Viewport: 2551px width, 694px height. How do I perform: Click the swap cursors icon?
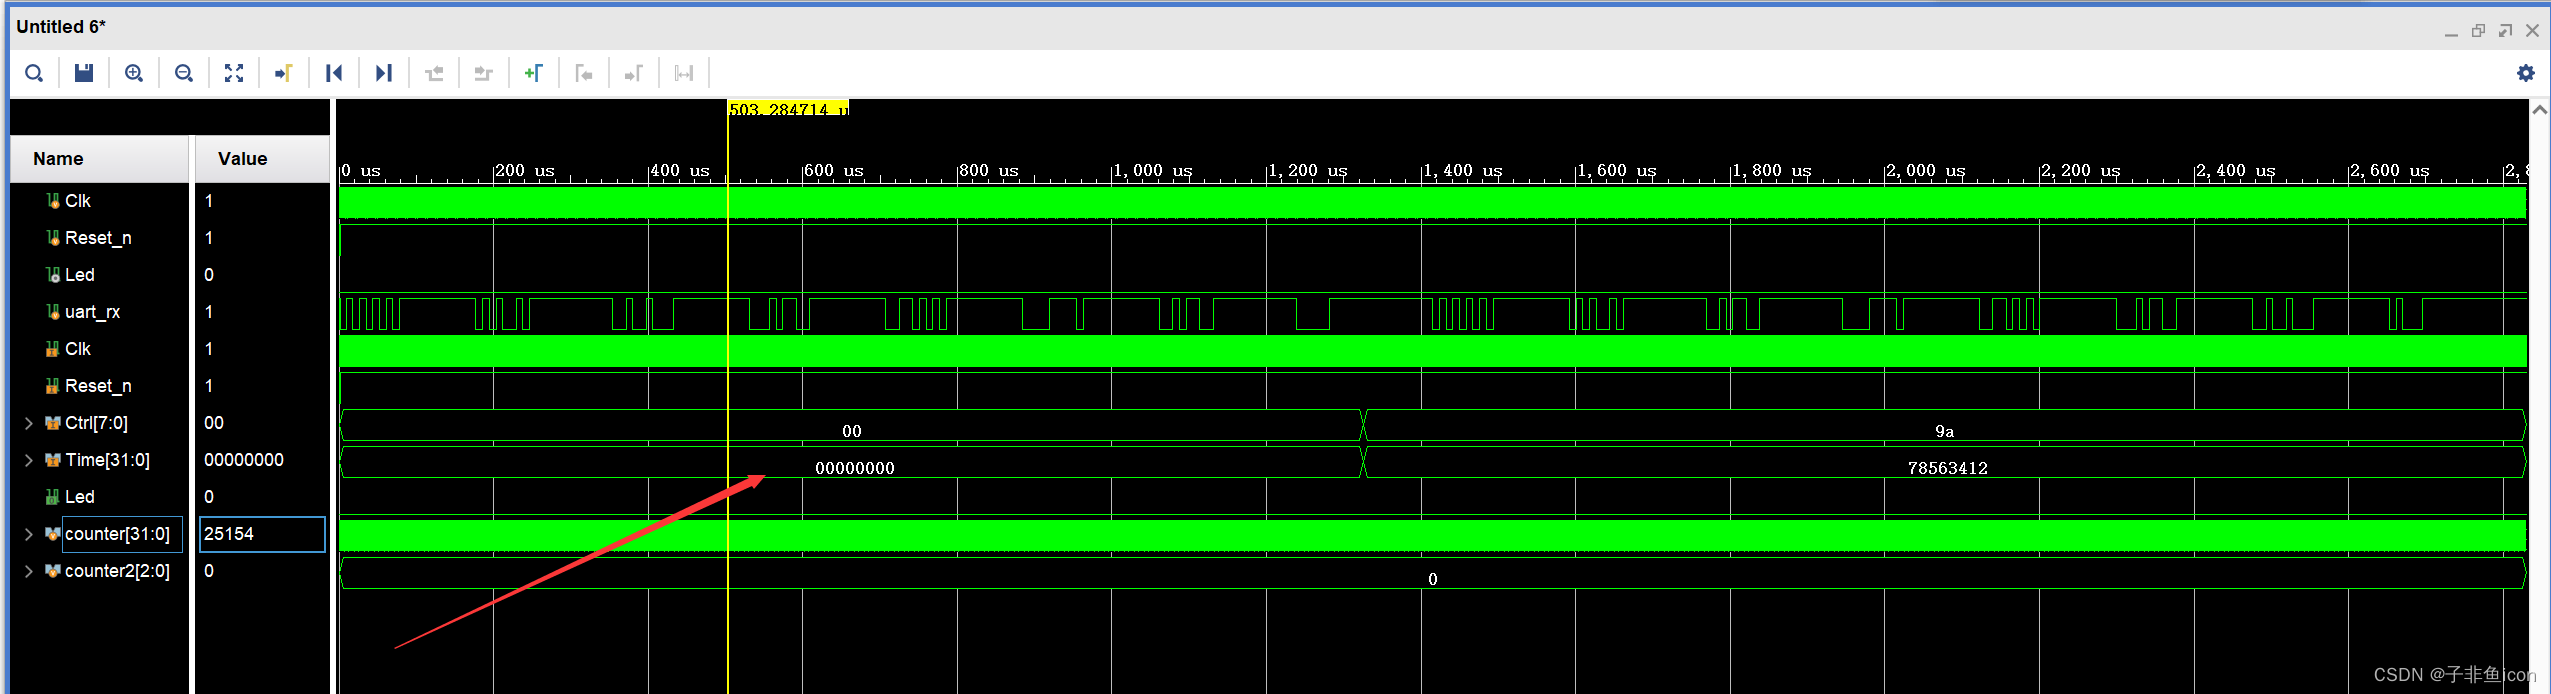[x=684, y=73]
